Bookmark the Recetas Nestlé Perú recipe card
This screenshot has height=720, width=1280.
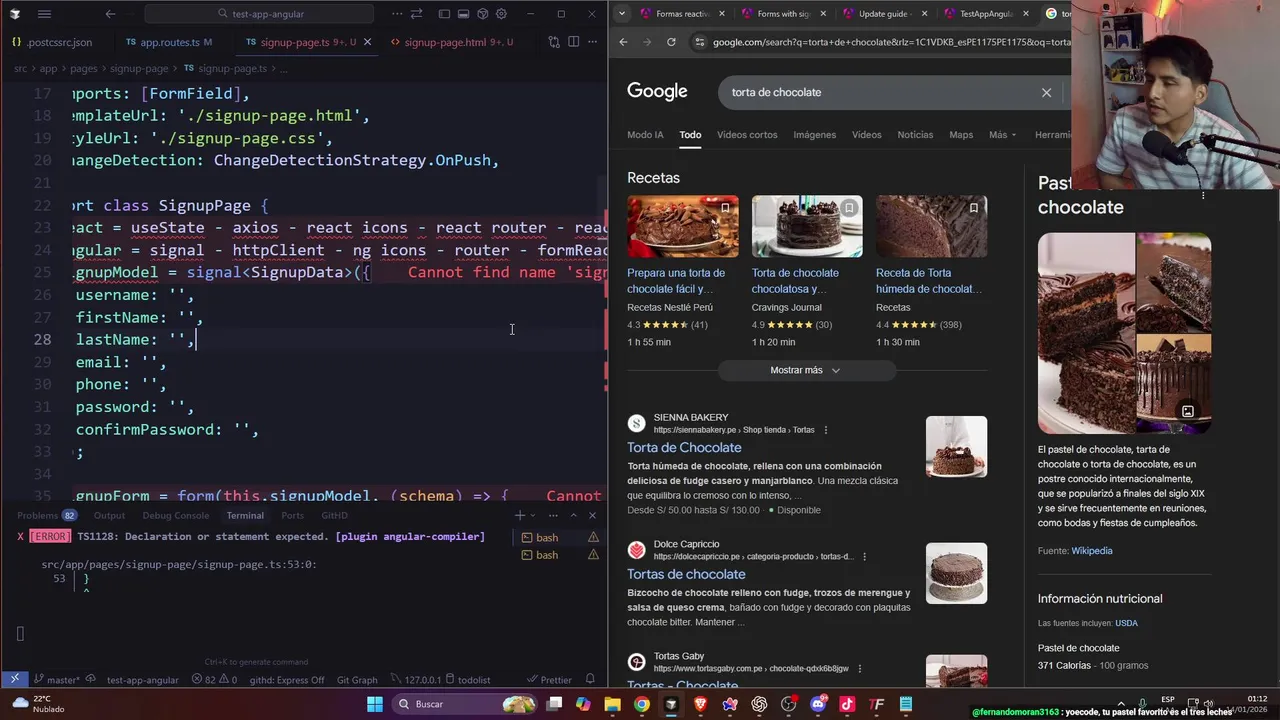point(725,208)
